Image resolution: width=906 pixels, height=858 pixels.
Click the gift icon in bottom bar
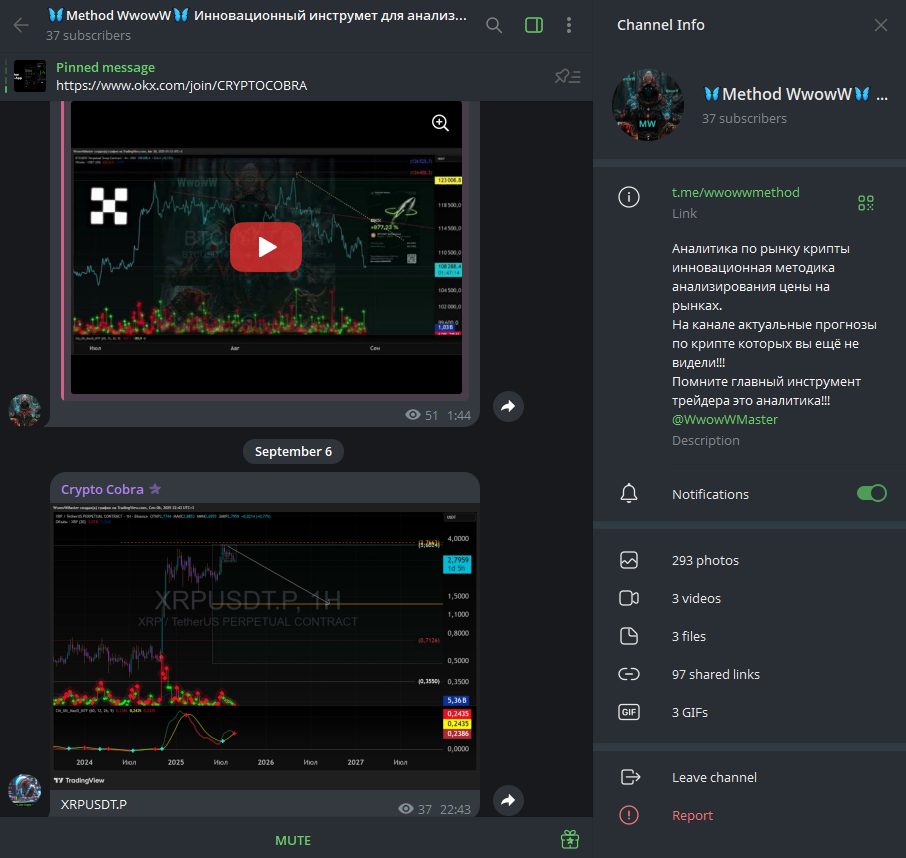570,839
